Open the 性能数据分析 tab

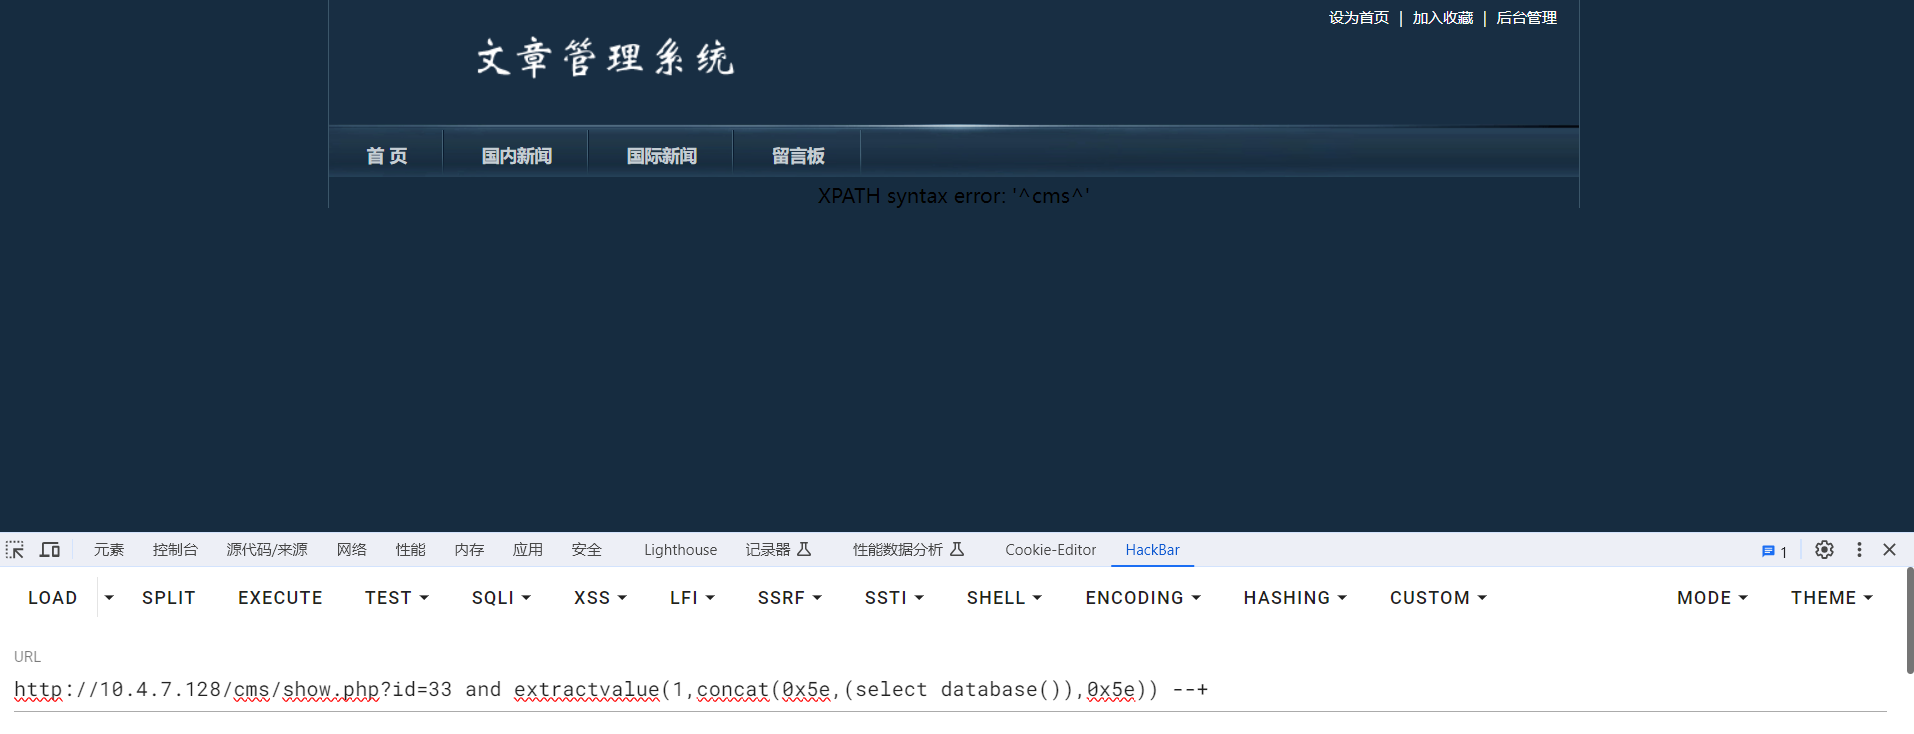(x=908, y=550)
